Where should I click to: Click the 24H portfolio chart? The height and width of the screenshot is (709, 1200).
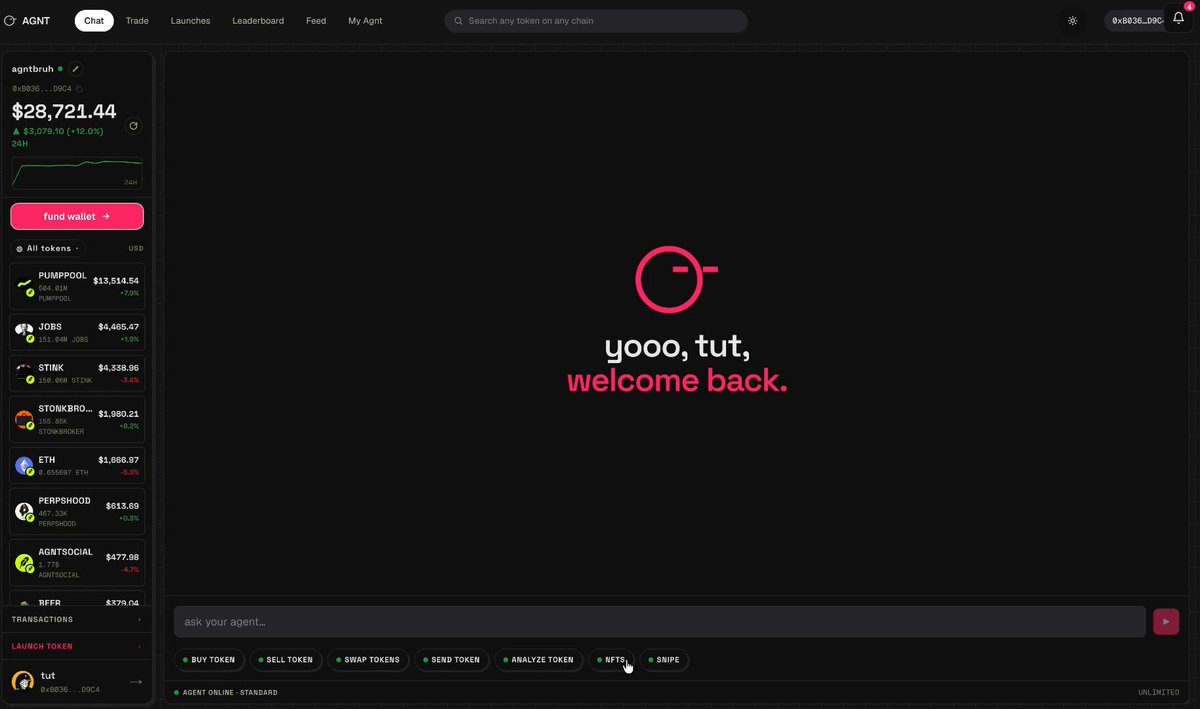pos(77,173)
